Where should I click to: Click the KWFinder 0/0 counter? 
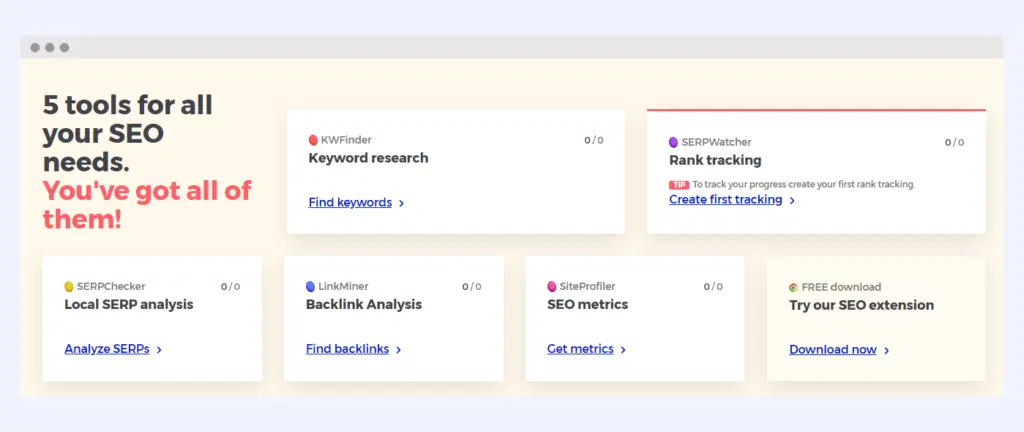(x=594, y=140)
